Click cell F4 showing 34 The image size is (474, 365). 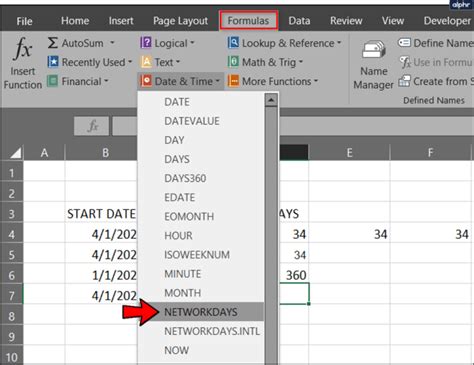coord(431,234)
